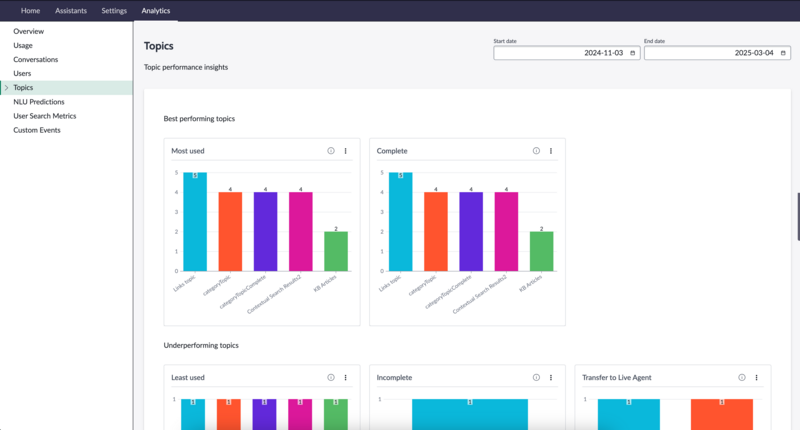The width and height of the screenshot is (800, 430).
Task: Click green KB Articles bar in Most used
Action: coord(336,251)
